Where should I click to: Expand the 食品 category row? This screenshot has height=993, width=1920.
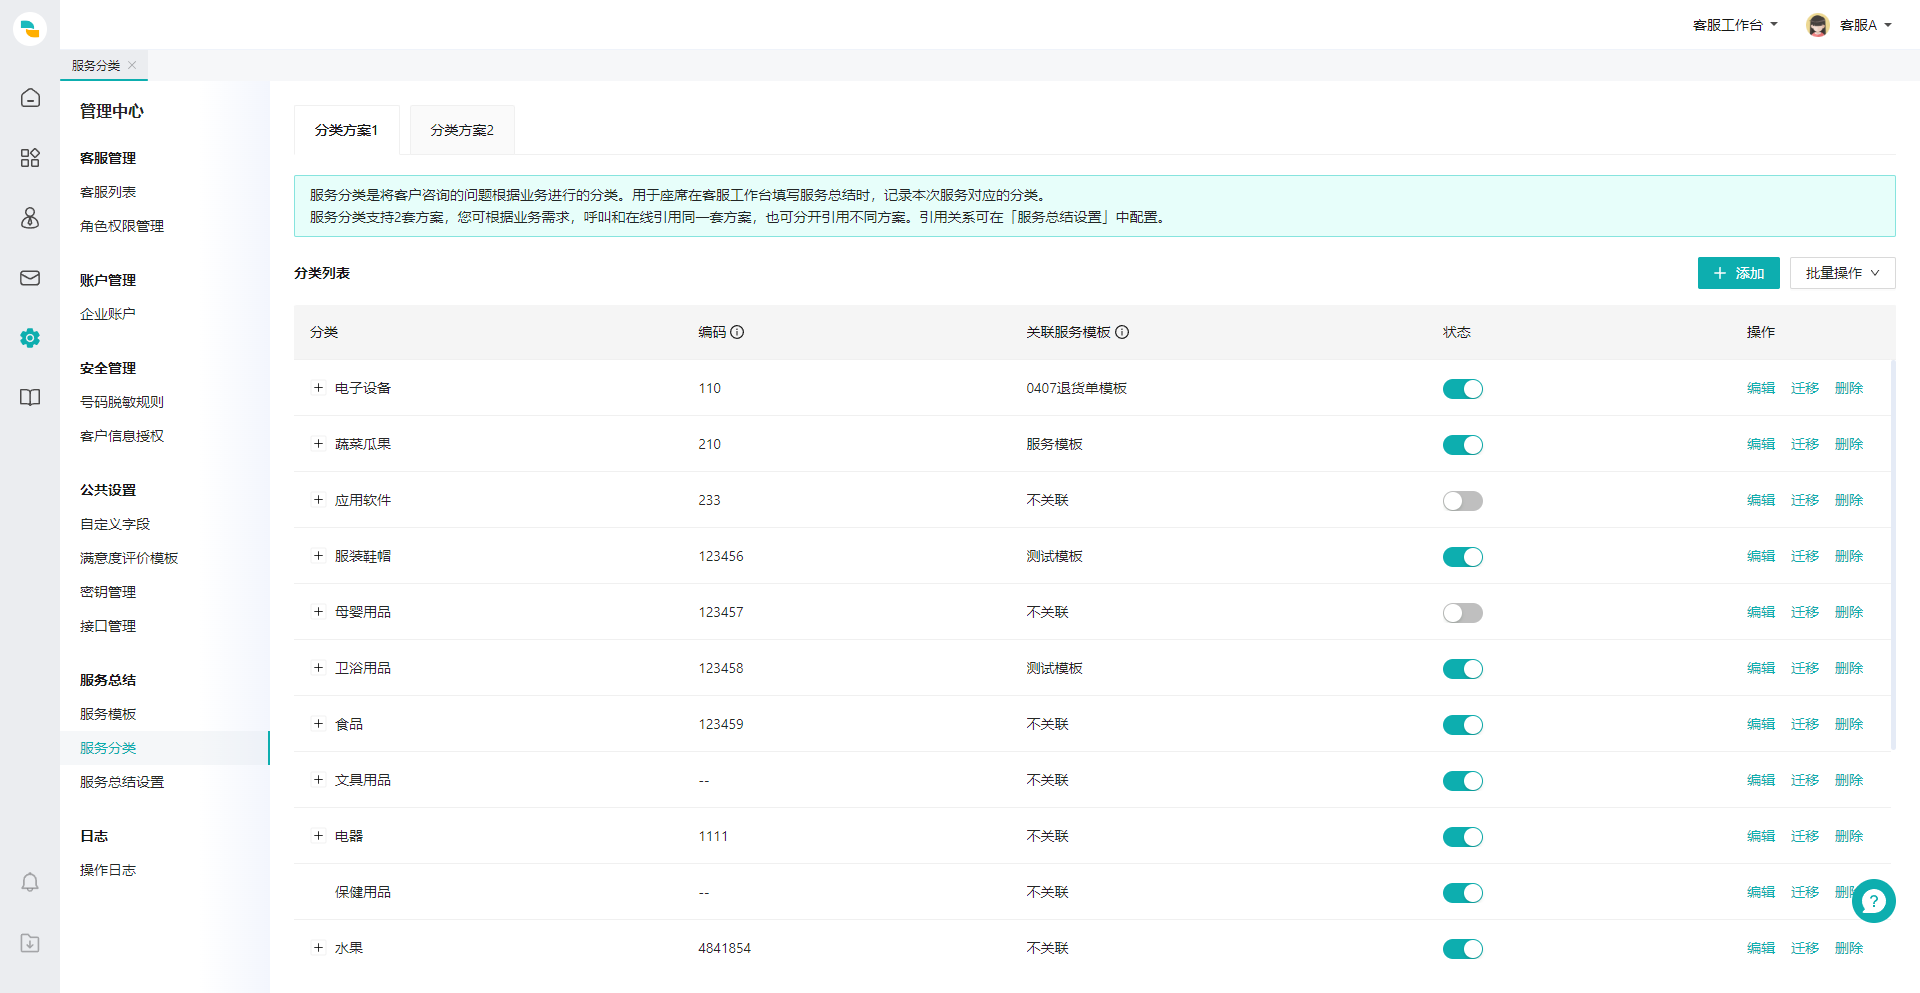318,724
